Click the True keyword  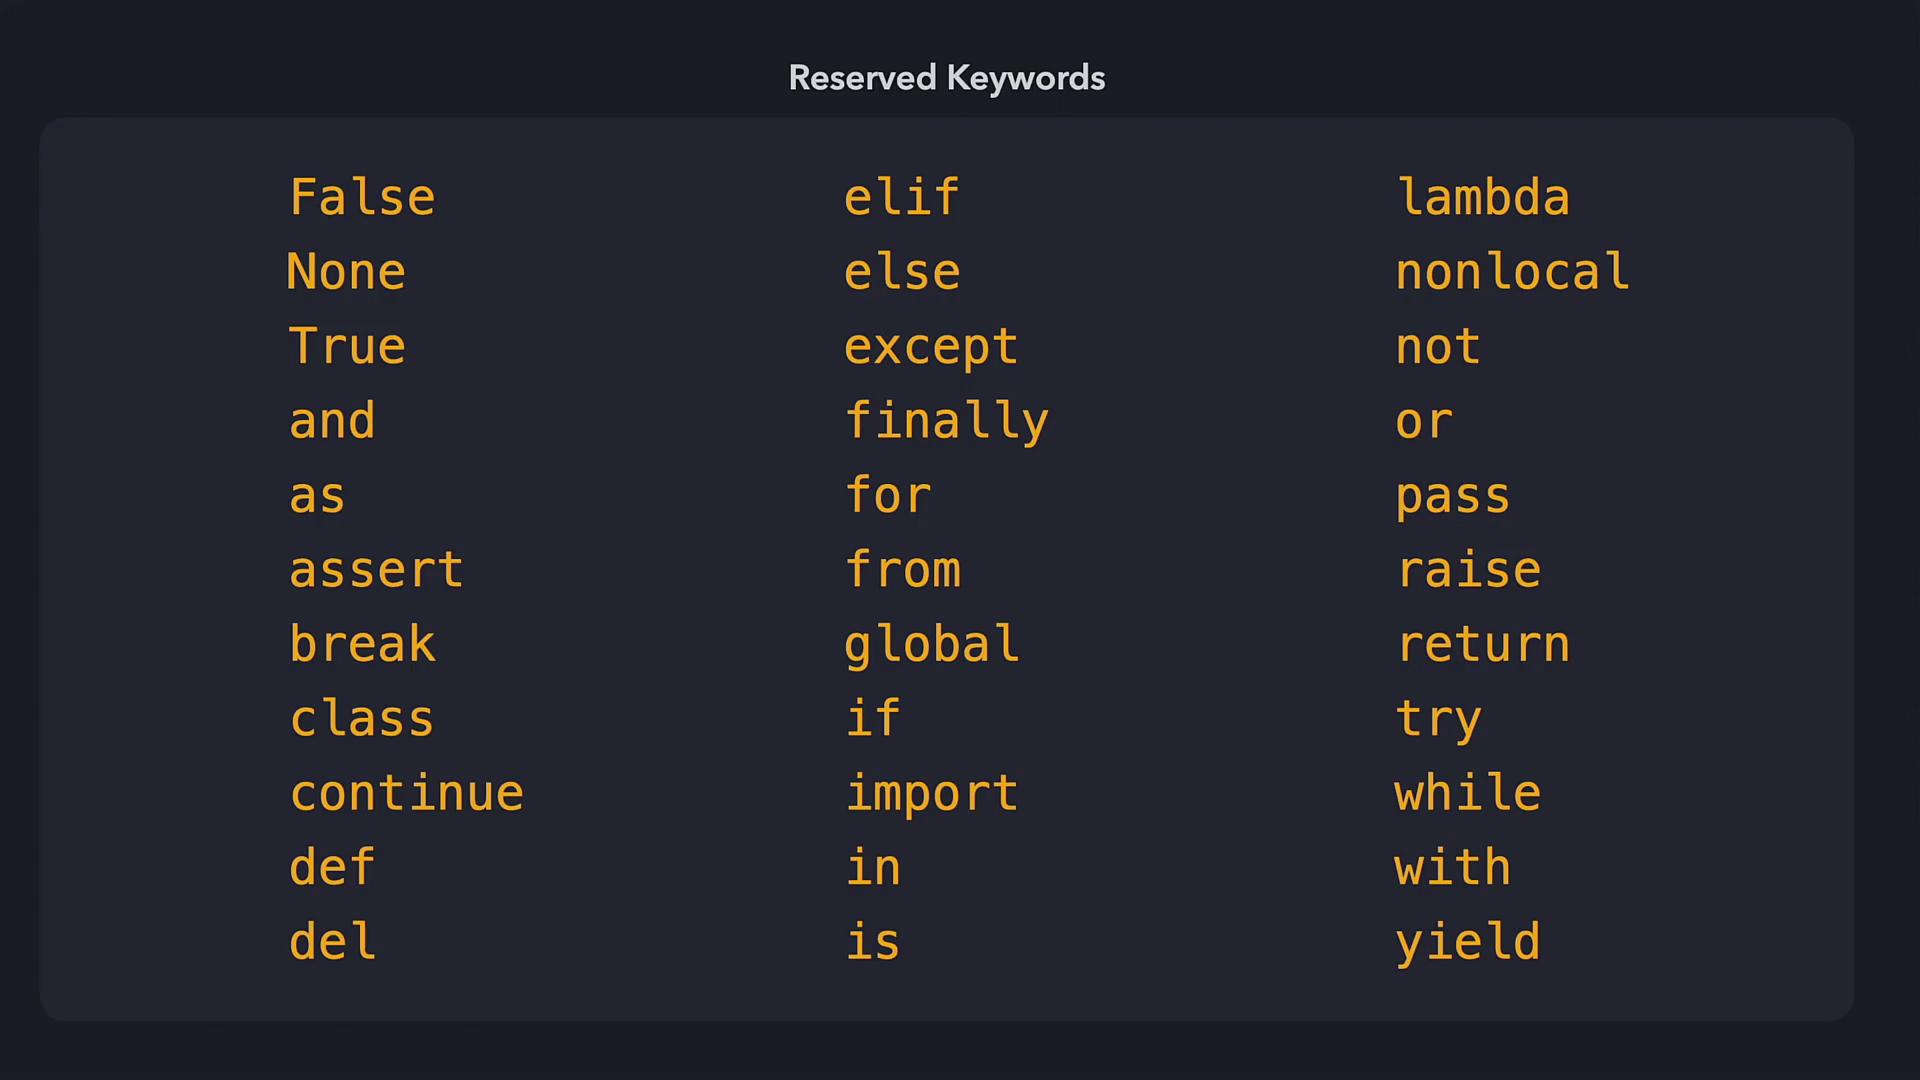click(347, 346)
